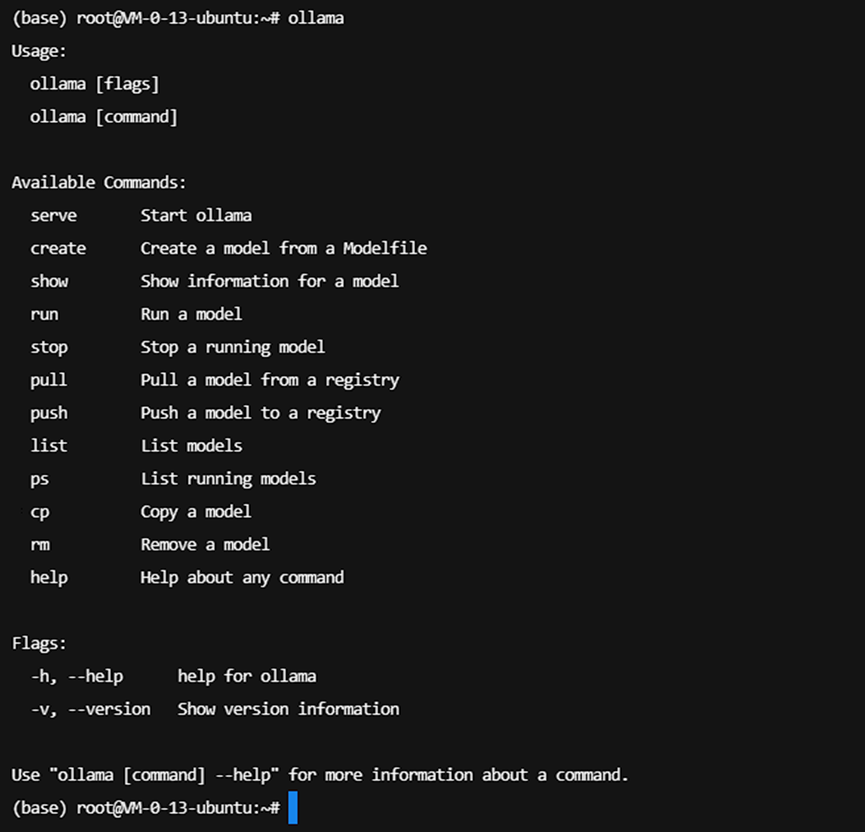865x832 pixels.
Task: Click the 'show' command in the list
Action: (x=49, y=281)
